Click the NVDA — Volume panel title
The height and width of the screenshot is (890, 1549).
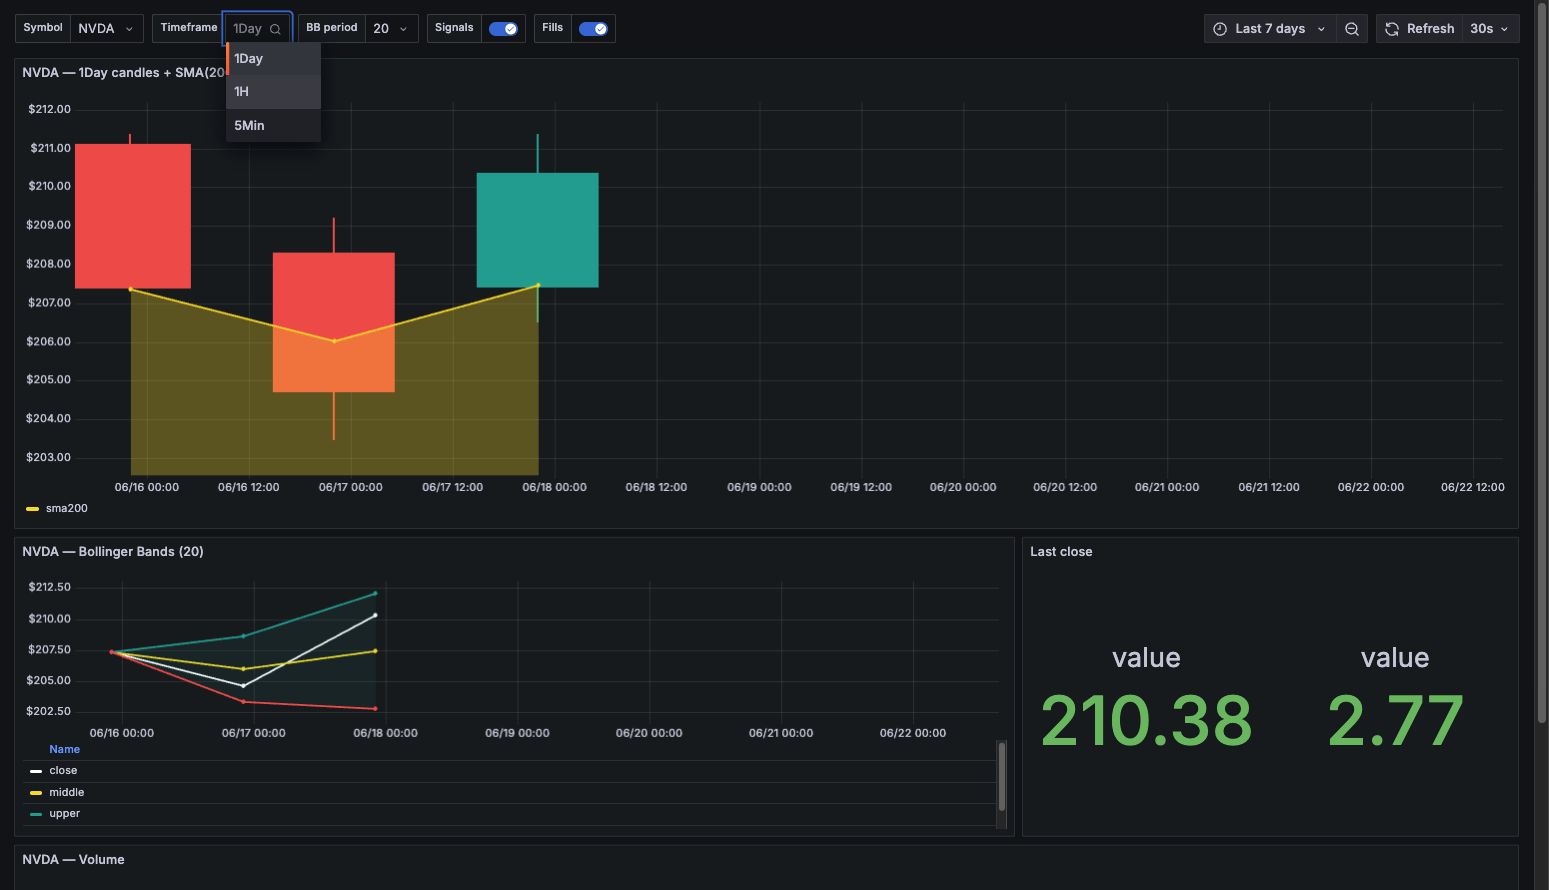pos(73,860)
